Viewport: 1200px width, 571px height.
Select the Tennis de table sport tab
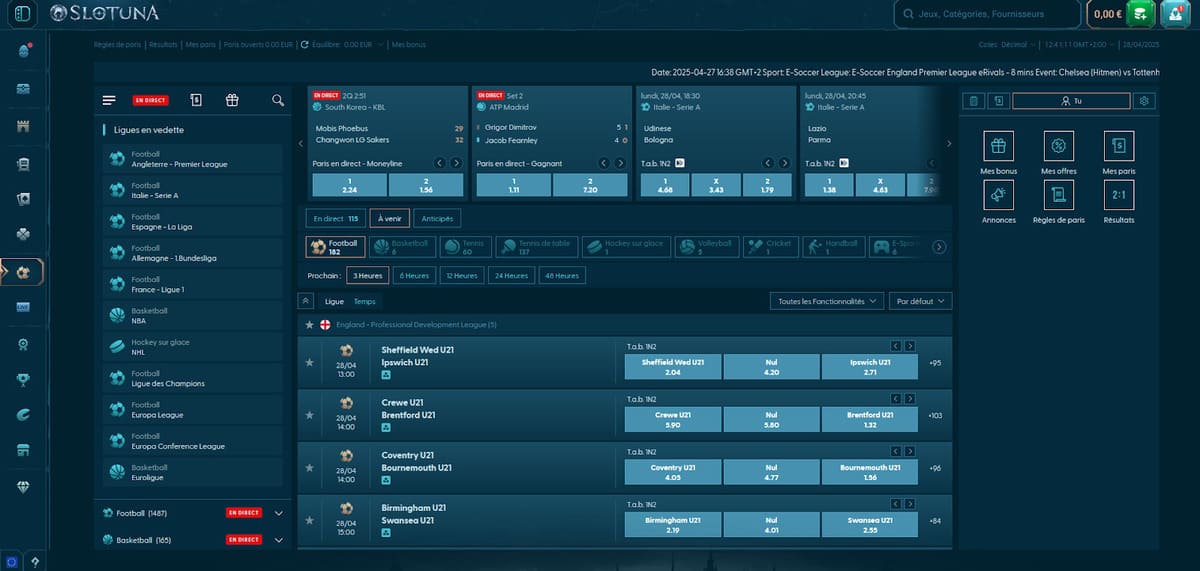tap(537, 247)
